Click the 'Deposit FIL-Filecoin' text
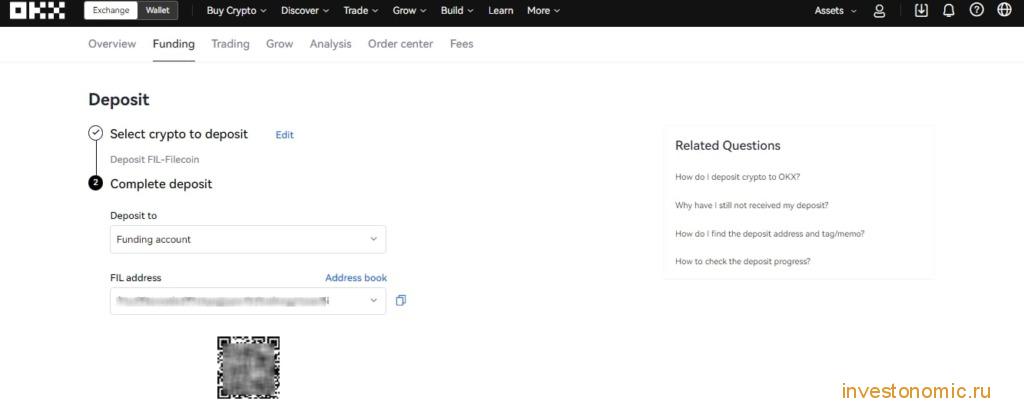The height and width of the screenshot is (411, 1024). [155, 159]
